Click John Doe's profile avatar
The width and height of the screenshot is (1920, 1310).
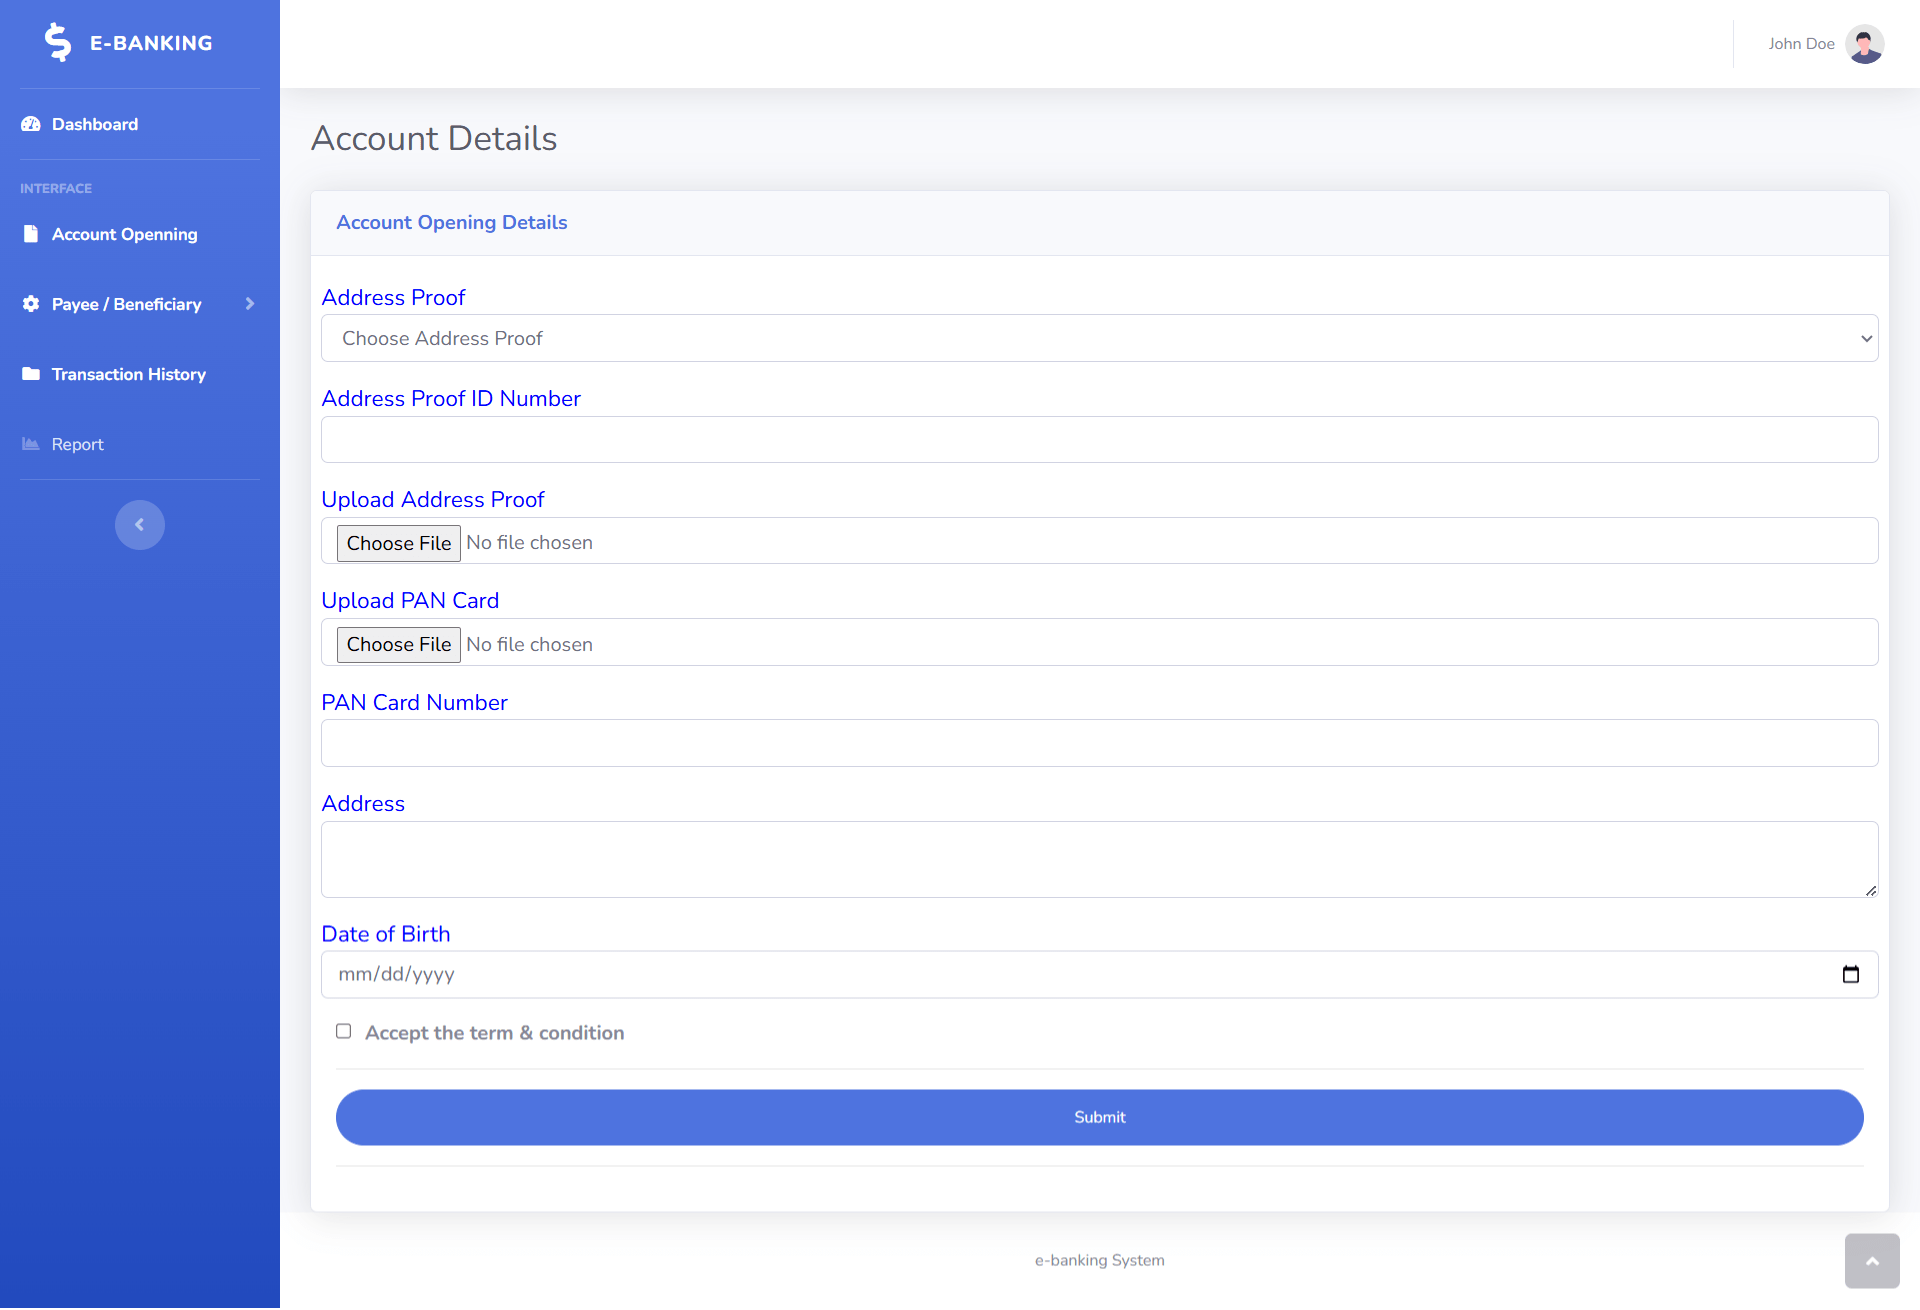coord(1866,43)
